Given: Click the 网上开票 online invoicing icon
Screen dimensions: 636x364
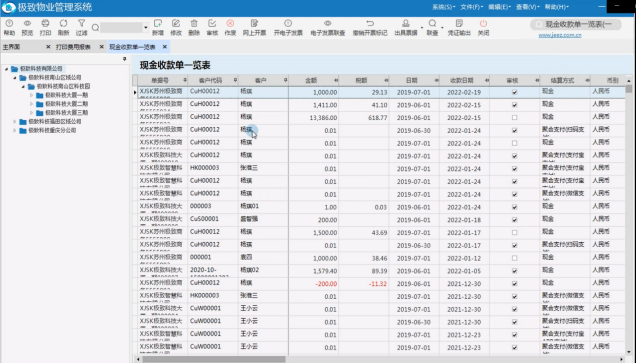Looking at the screenshot, I should click(x=254, y=24).
